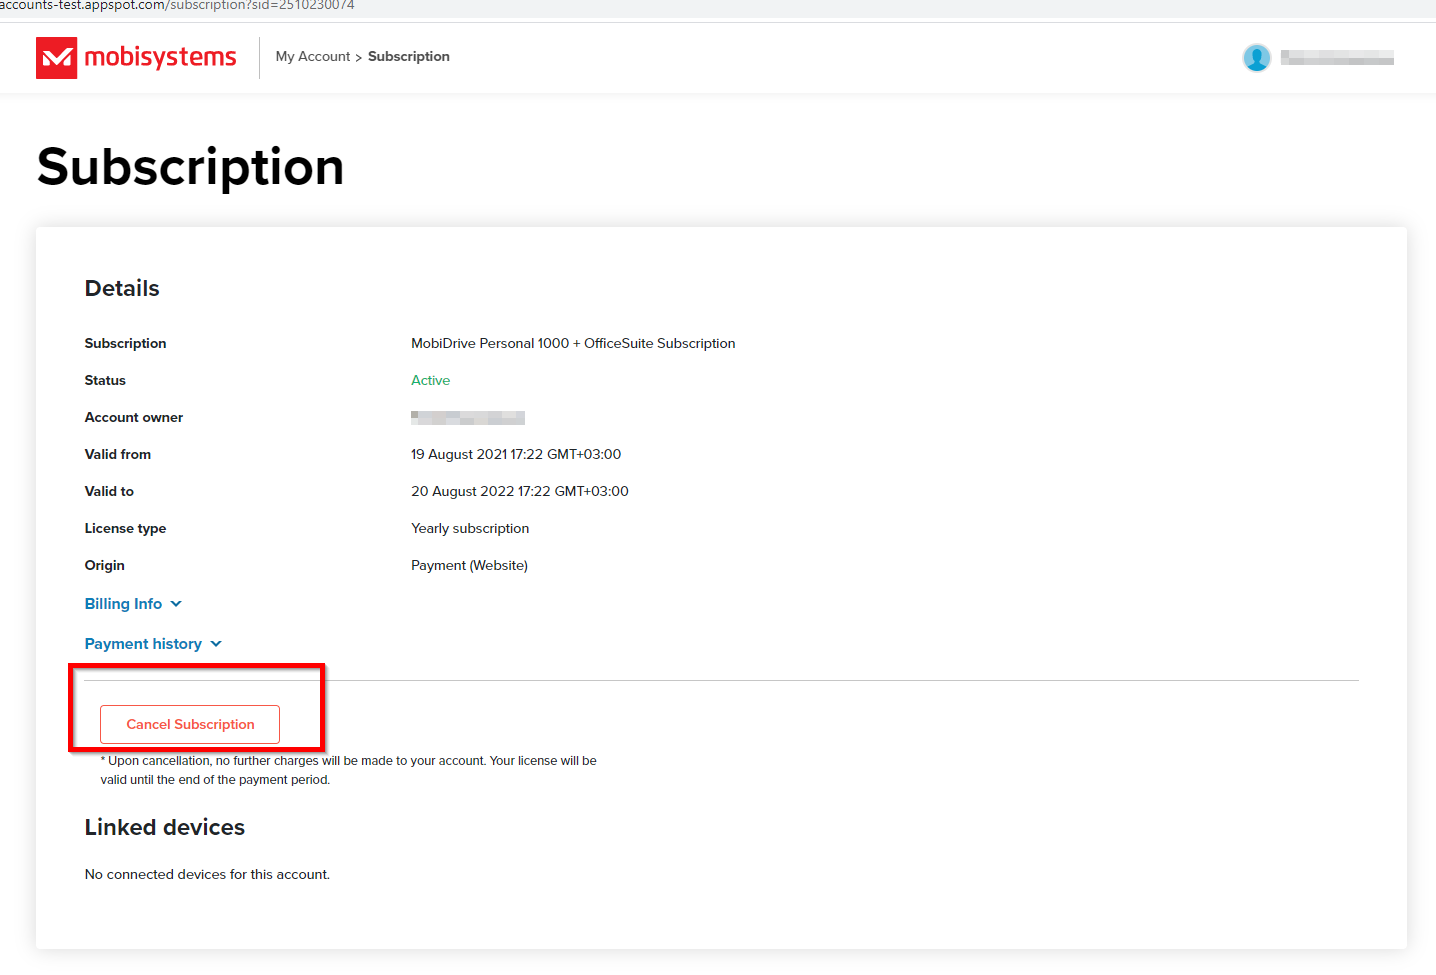
Task: Click the 'Payment (Website)' origin value
Action: pos(469,565)
